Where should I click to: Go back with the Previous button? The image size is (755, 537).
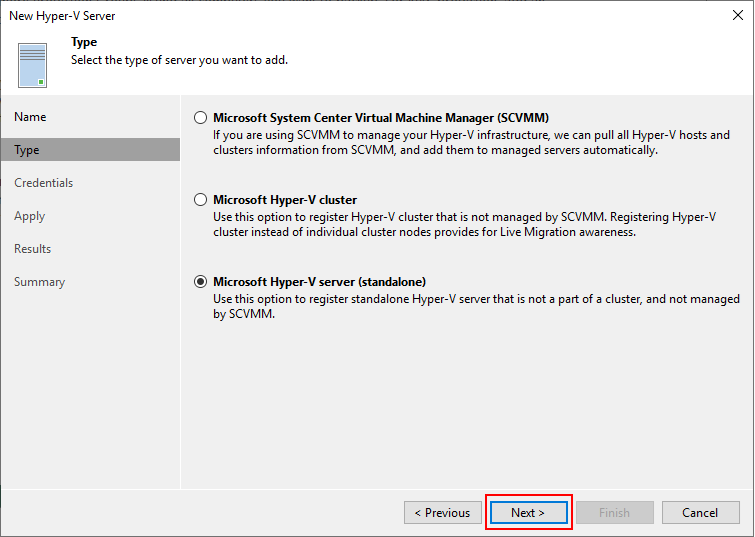(x=443, y=512)
